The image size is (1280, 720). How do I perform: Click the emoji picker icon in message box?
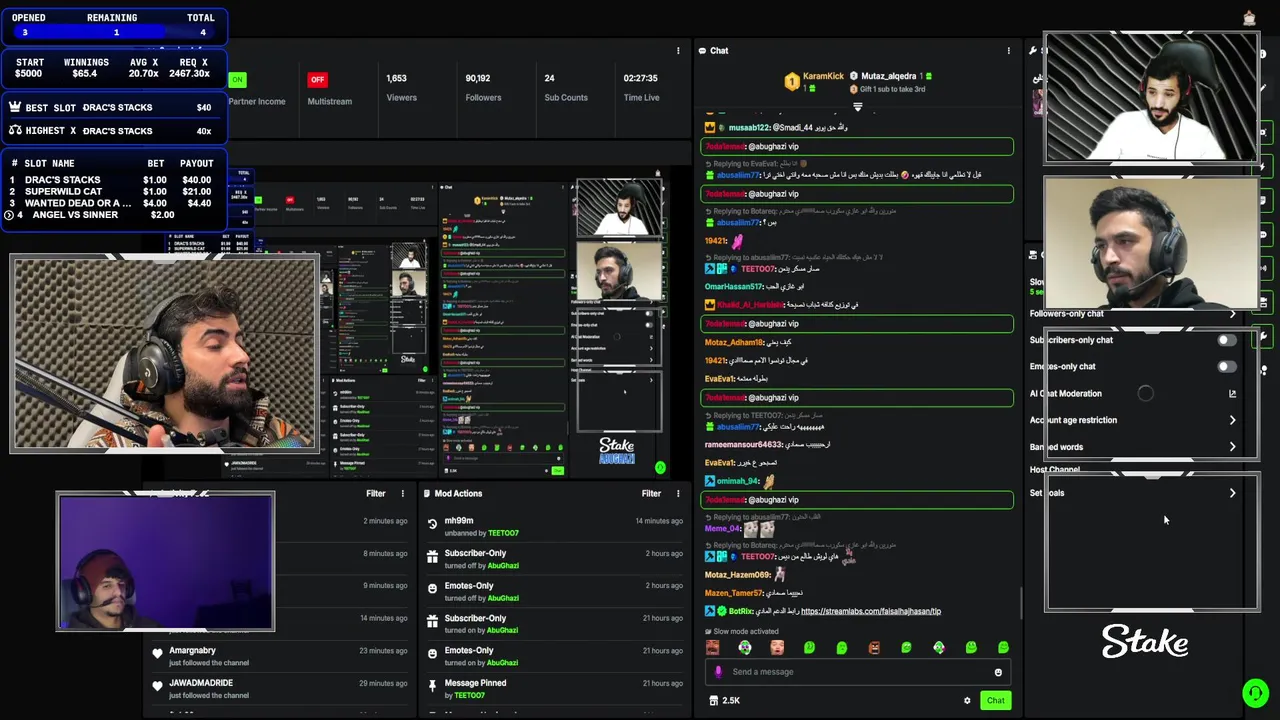pyautogui.click(x=998, y=672)
